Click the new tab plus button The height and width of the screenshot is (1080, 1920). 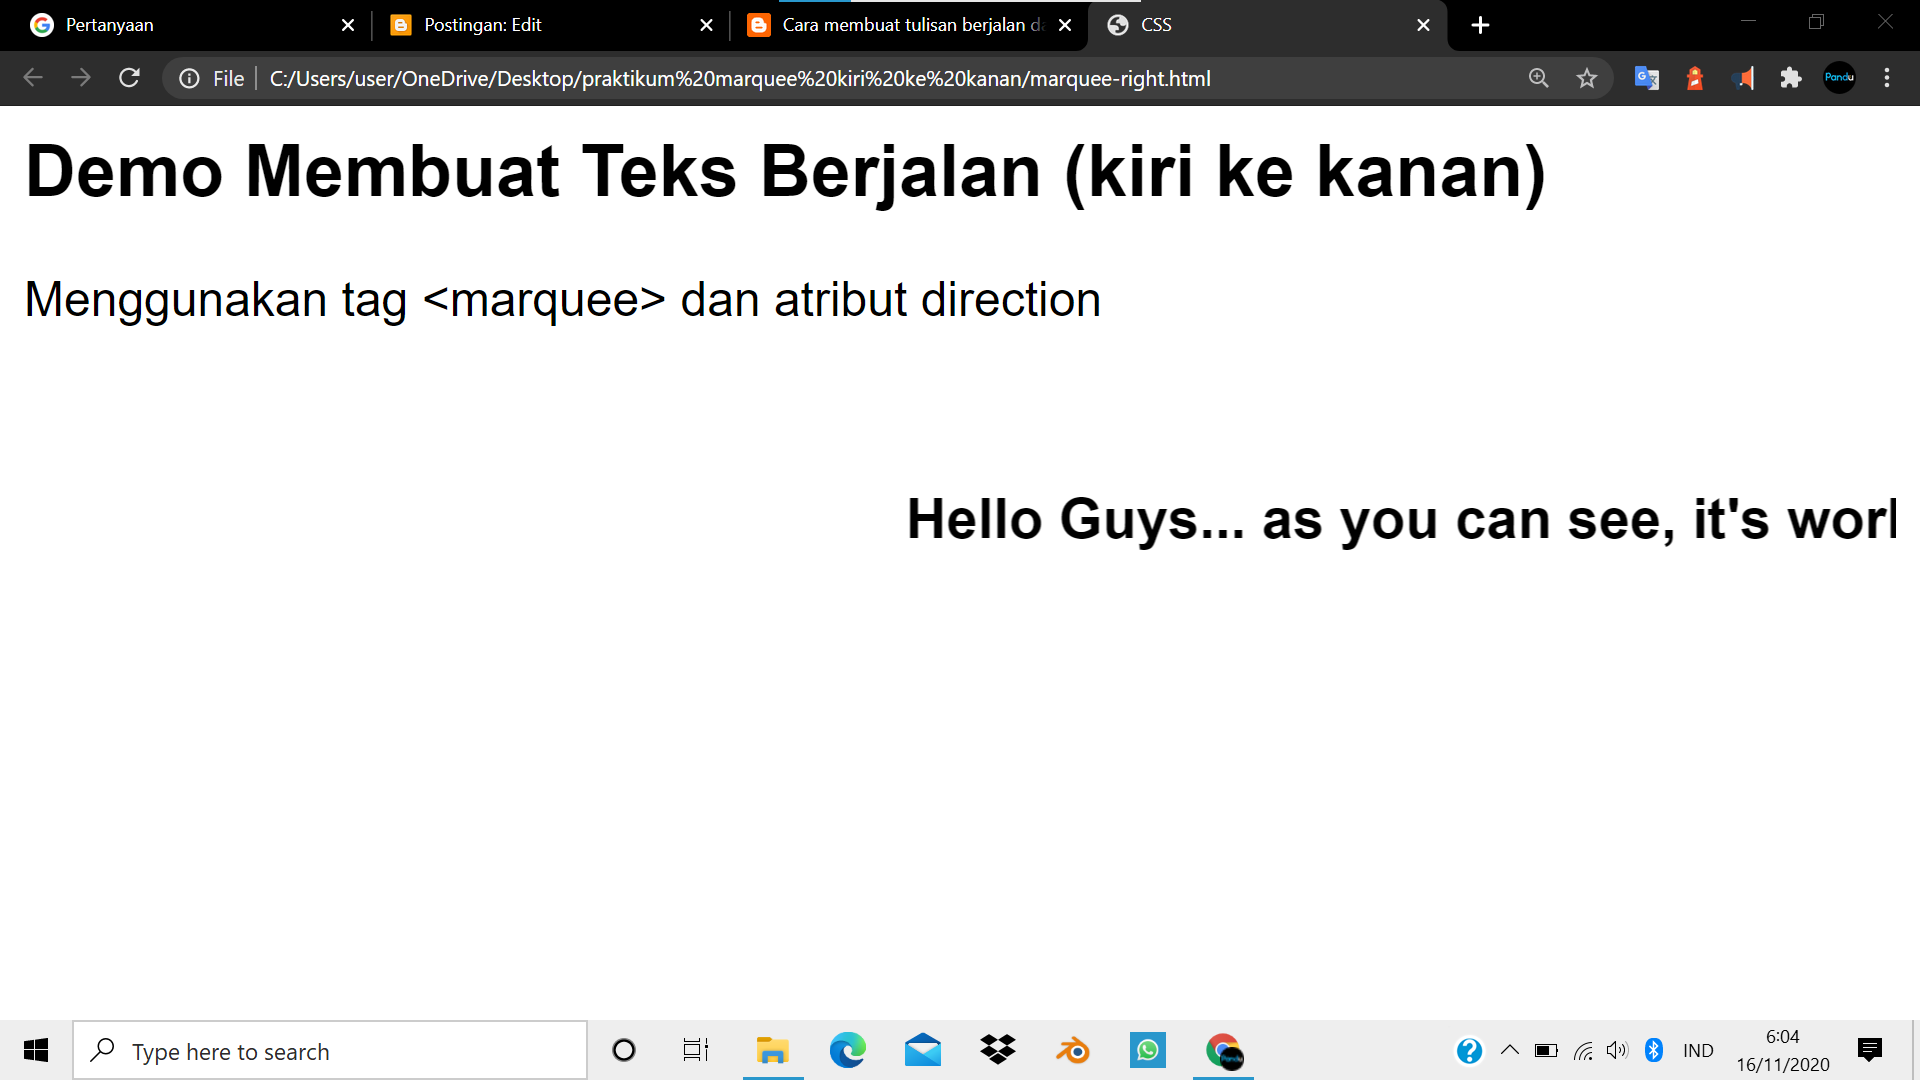click(1478, 25)
